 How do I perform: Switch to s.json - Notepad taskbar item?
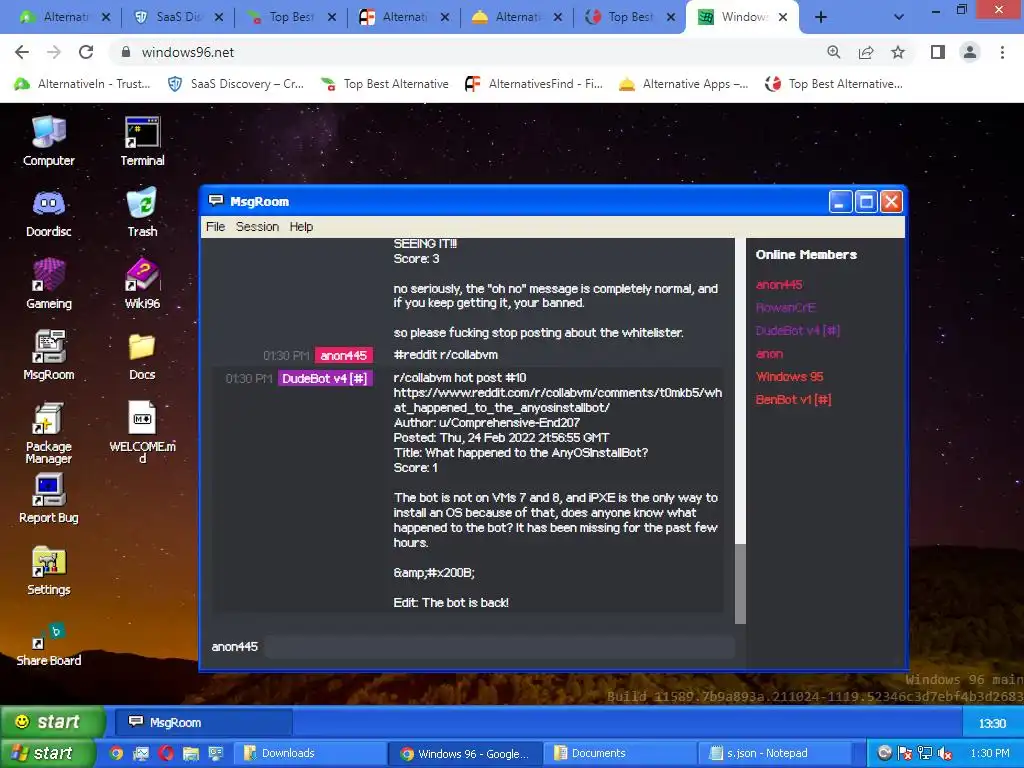(x=775, y=753)
